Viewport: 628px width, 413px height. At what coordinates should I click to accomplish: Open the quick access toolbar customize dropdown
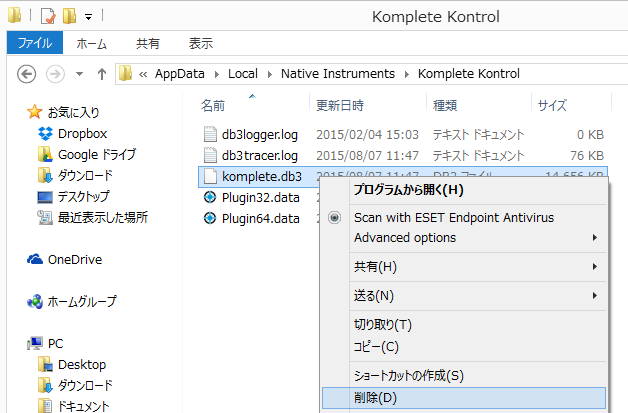tap(89, 17)
